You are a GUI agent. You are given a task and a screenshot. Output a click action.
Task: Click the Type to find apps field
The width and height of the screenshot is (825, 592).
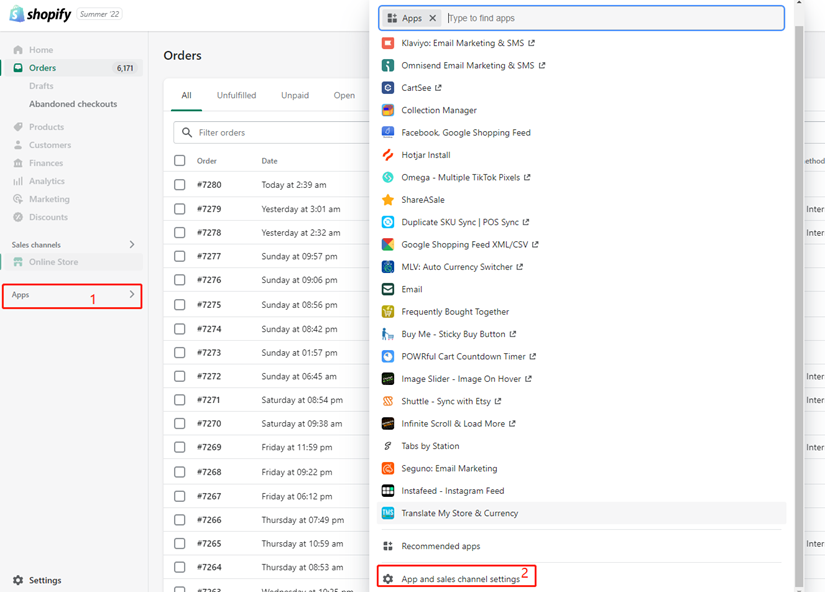pyautogui.click(x=613, y=18)
